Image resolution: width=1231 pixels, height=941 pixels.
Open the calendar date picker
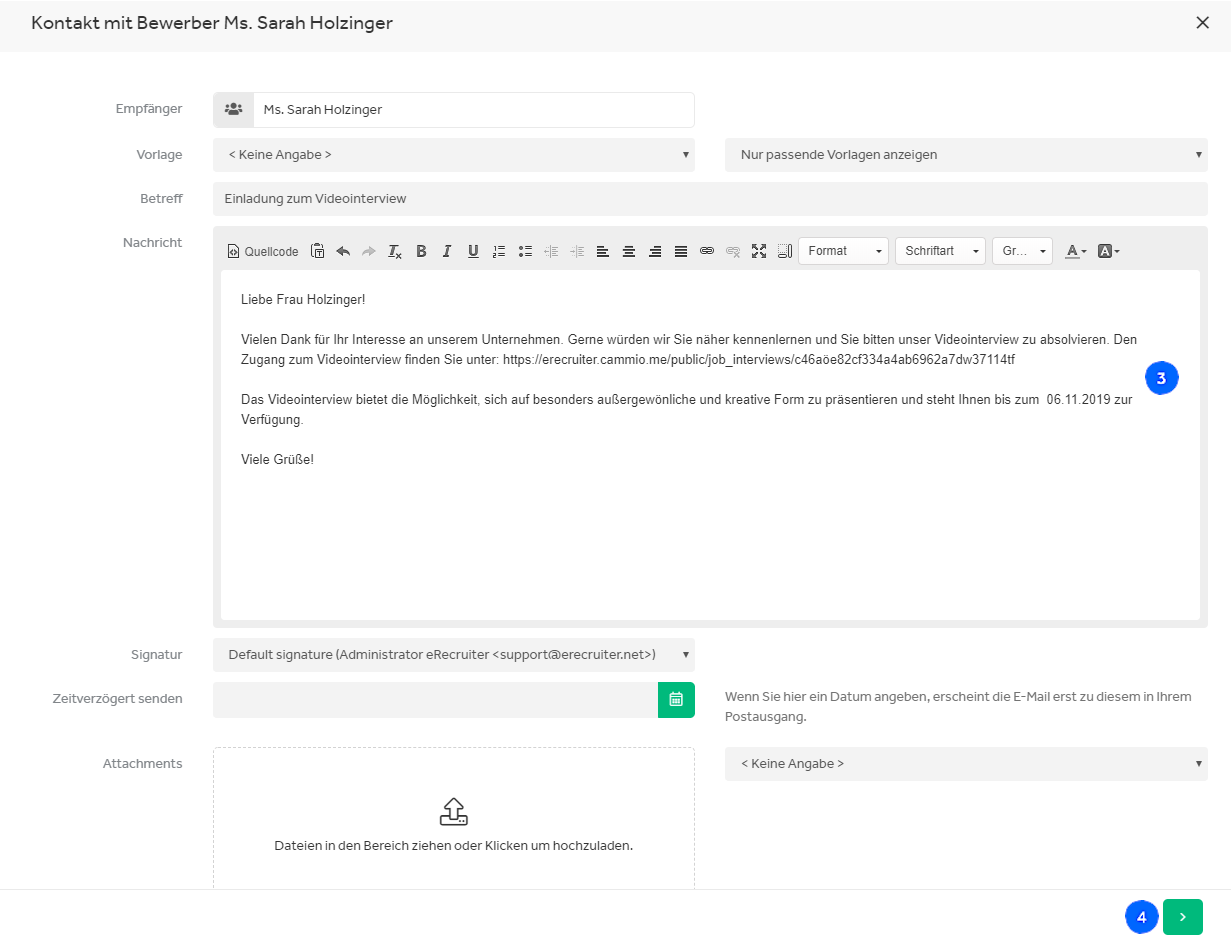coord(676,699)
